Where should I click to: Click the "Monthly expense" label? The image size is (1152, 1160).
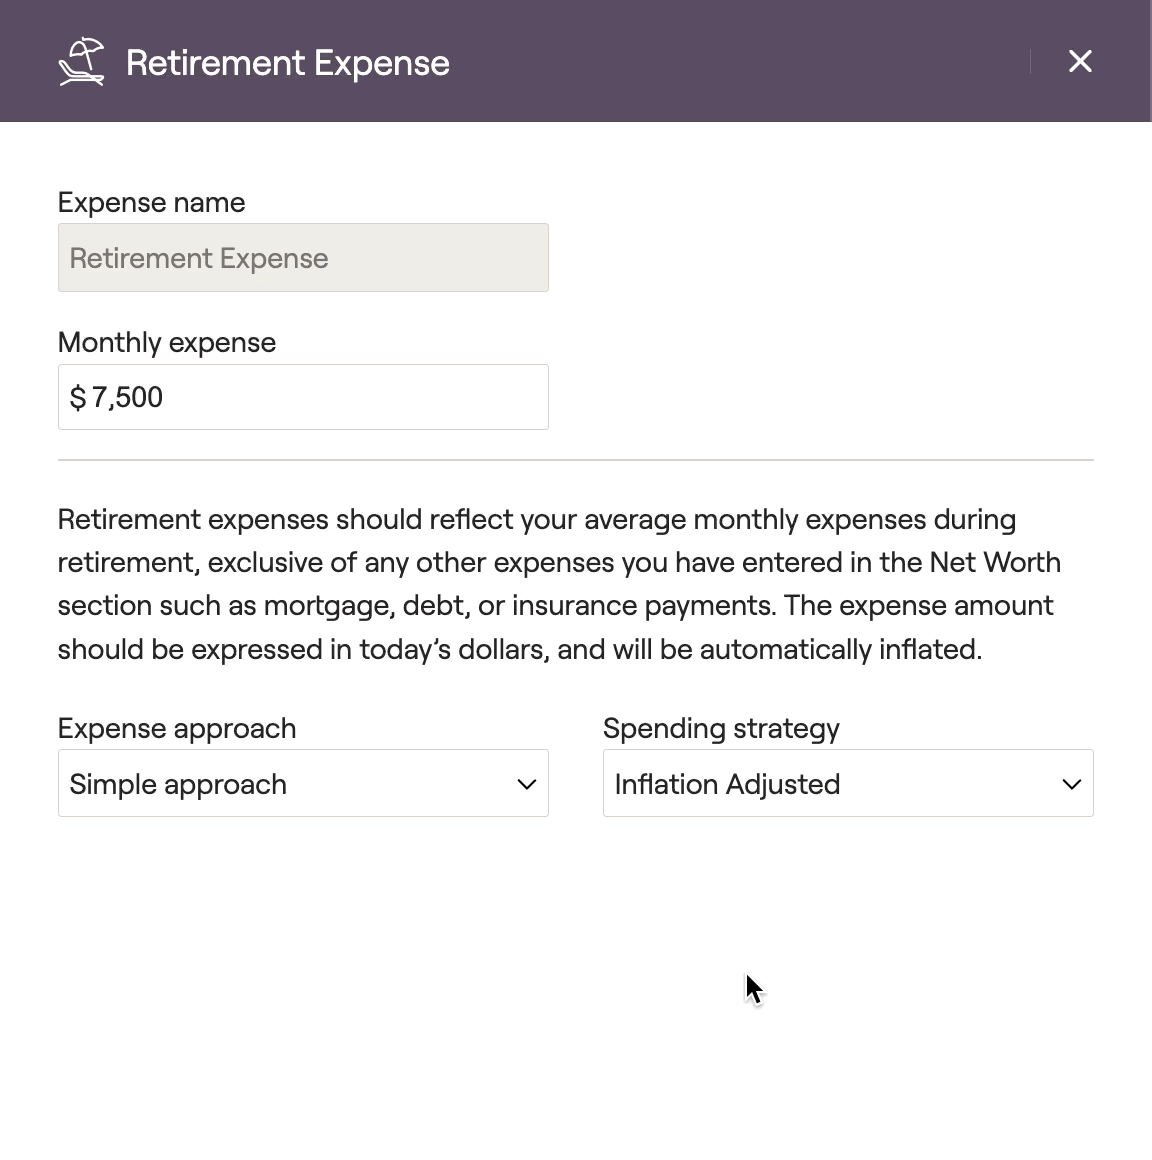[x=167, y=342]
